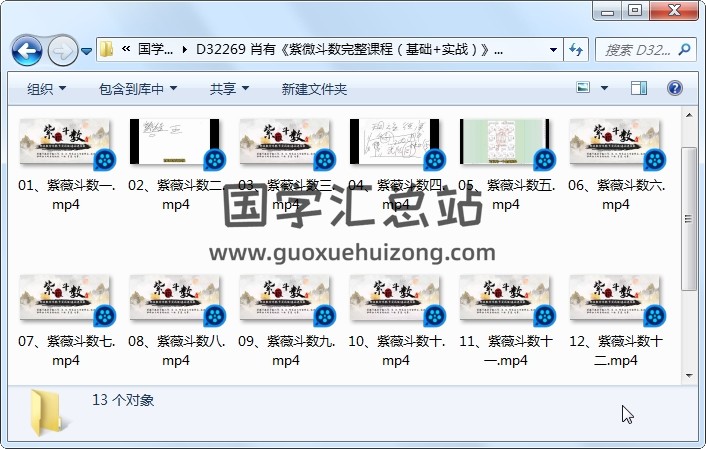Click the vertical scrollbar of file list
This screenshot has width=706, height=449.
pos(689,220)
